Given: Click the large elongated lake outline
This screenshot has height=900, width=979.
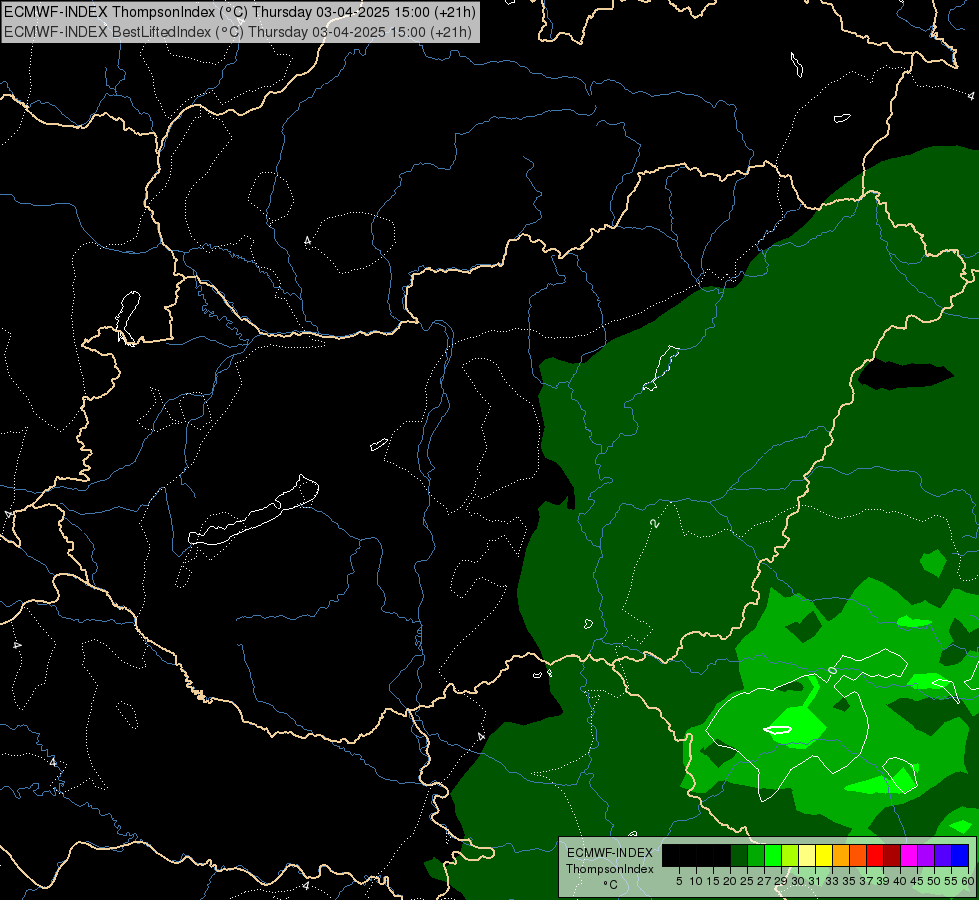Looking at the screenshot, I should pyautogui.click(x=254, y=512).
